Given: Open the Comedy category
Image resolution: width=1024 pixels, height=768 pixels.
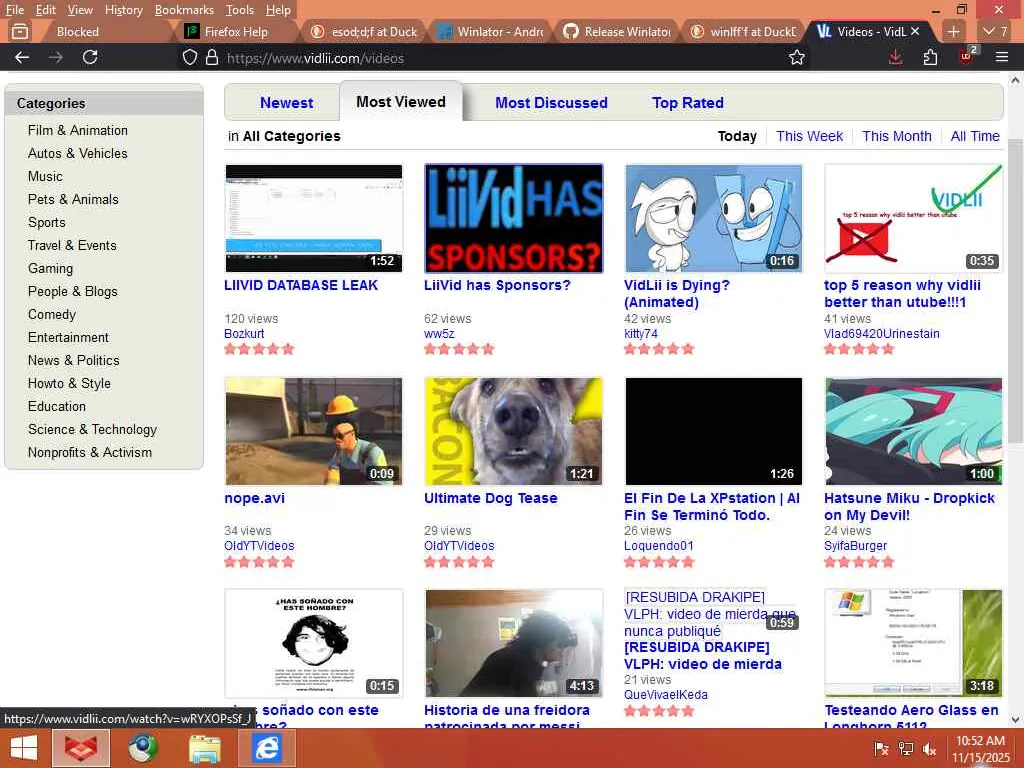Looking at the screenshot, I should 52,314.
